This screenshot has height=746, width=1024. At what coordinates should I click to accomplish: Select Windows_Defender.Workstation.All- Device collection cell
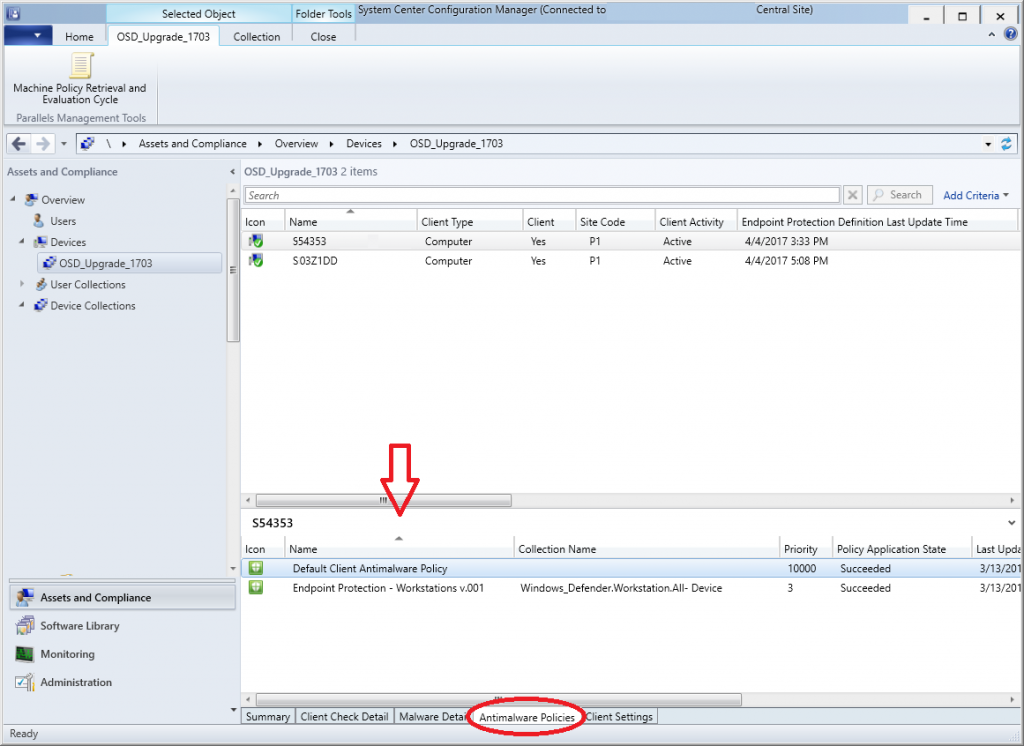point(621,588)
